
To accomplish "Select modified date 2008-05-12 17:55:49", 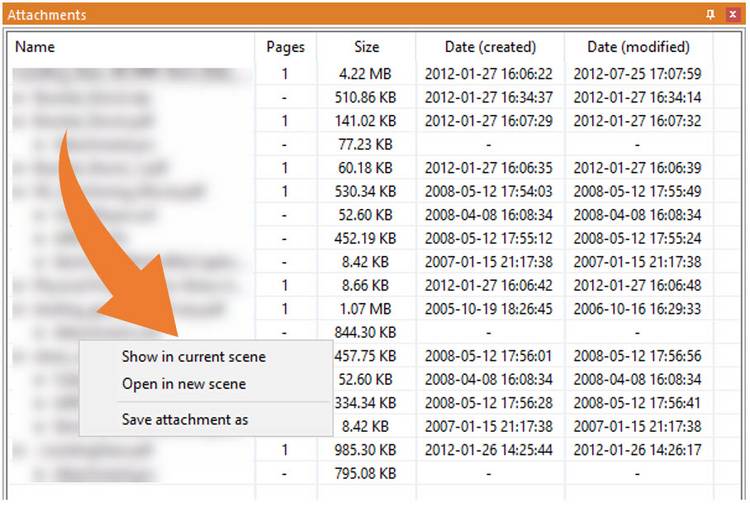I will [638, 191].
